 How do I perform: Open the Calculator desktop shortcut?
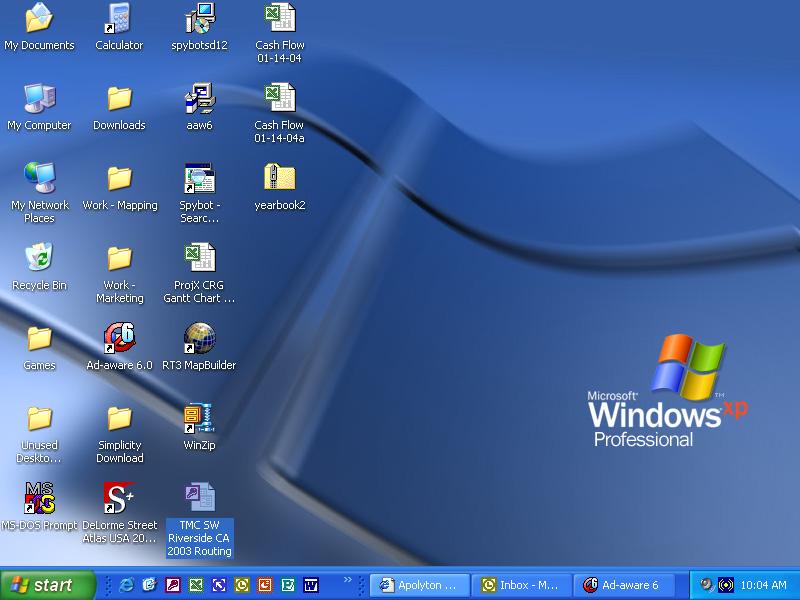(x=119, y=19)
